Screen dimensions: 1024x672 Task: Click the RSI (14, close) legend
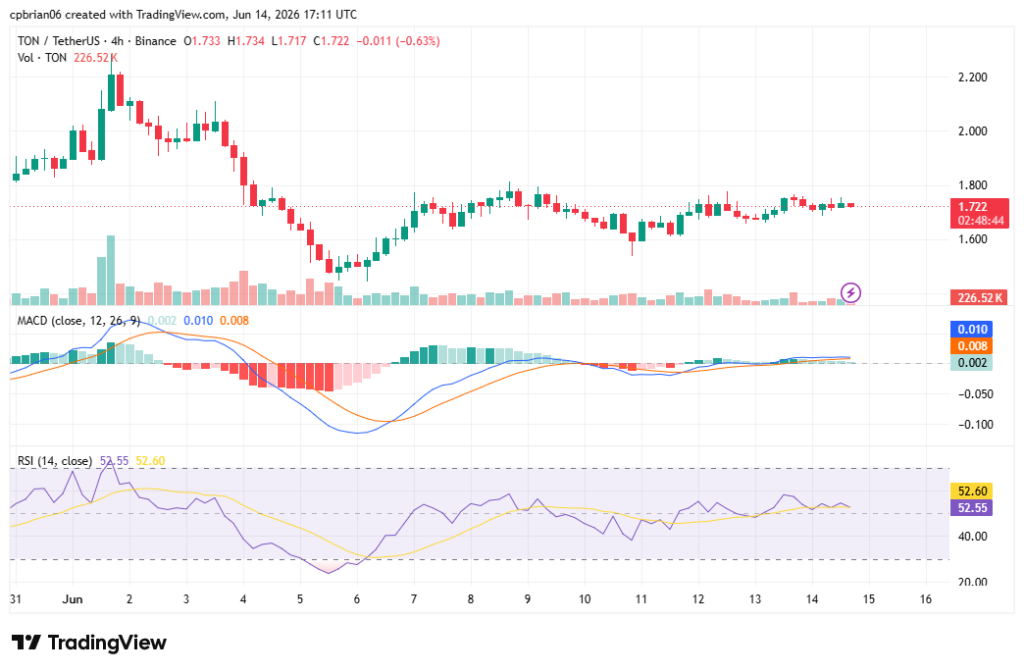[x=55, y=461]
